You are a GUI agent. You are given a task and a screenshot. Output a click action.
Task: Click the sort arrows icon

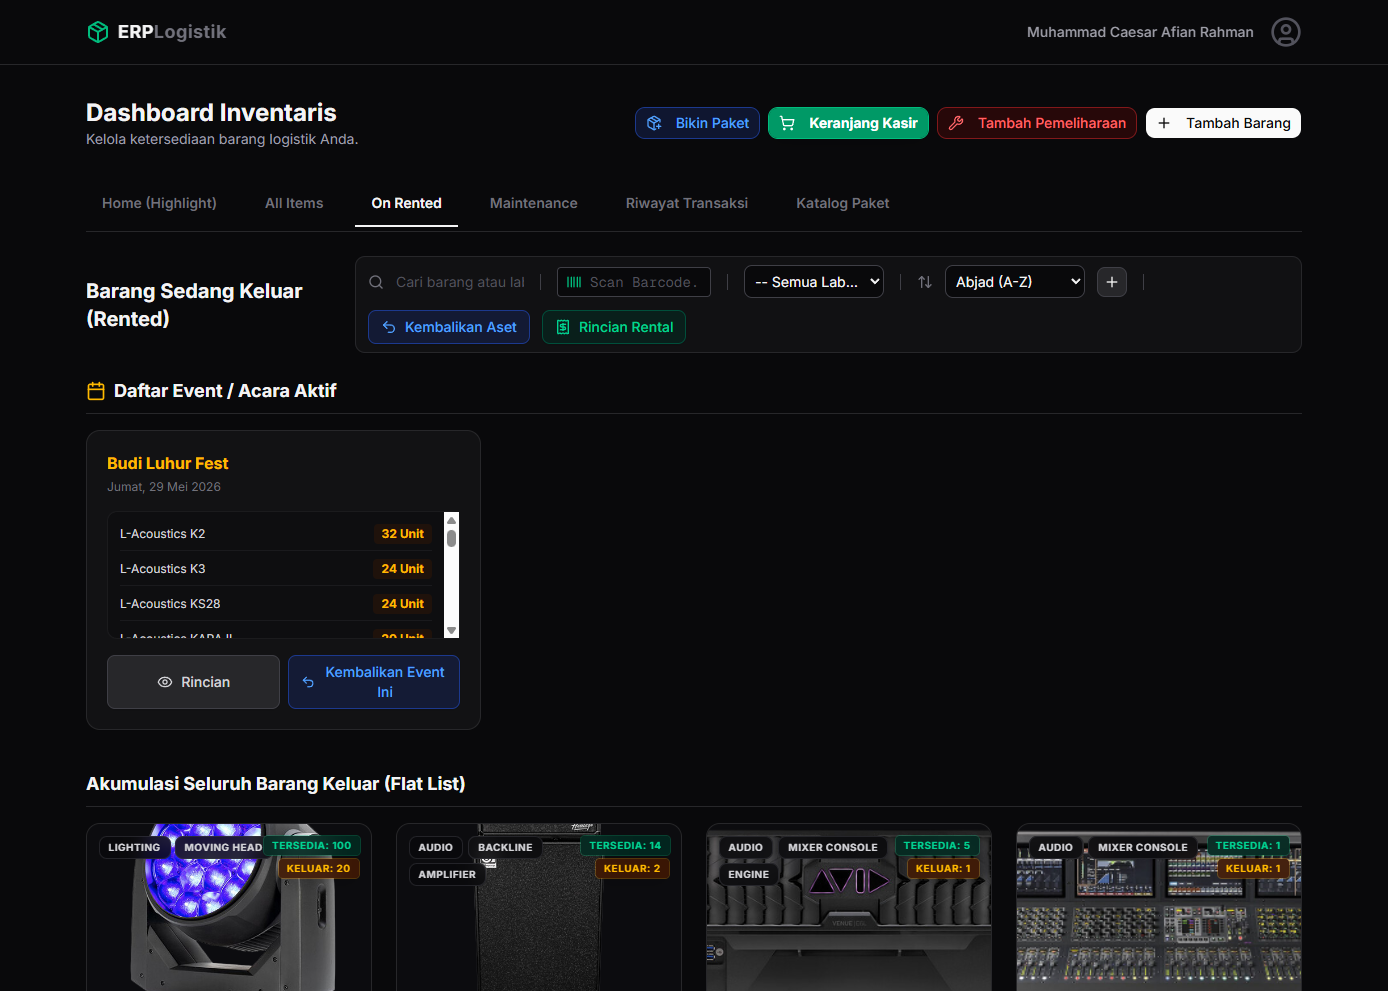coord(925,282)
